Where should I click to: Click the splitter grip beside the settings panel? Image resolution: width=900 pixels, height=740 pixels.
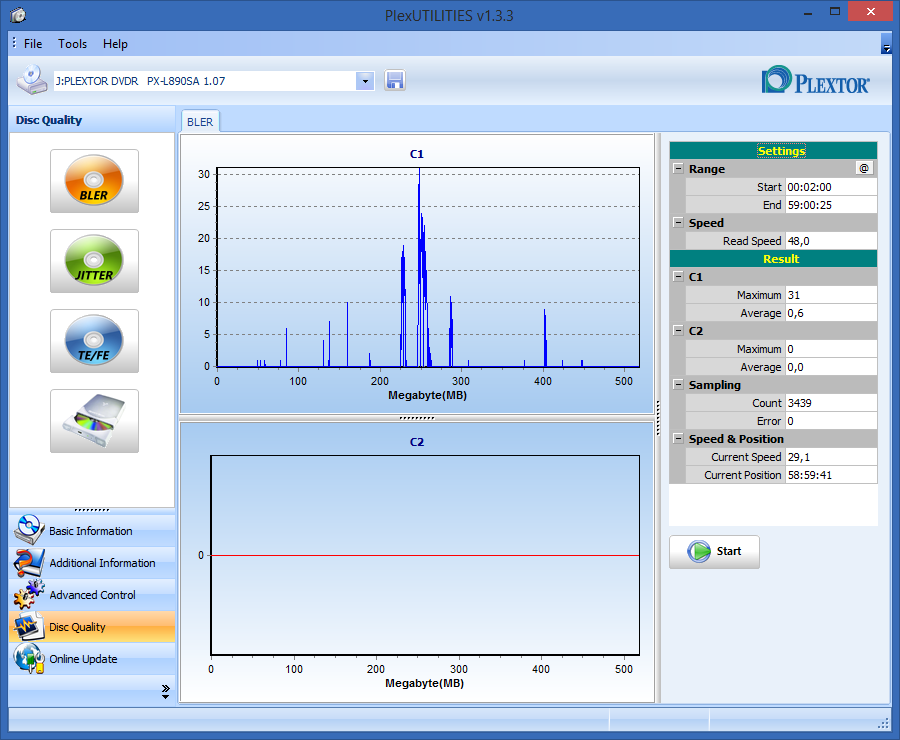click(658, 418)
